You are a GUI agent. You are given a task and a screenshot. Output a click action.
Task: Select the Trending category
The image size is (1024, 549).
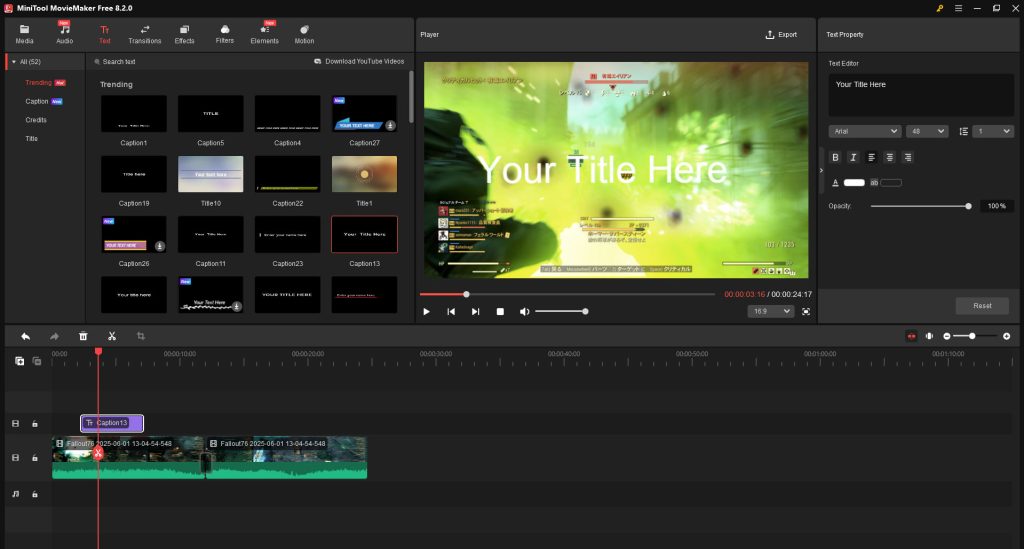39,83
